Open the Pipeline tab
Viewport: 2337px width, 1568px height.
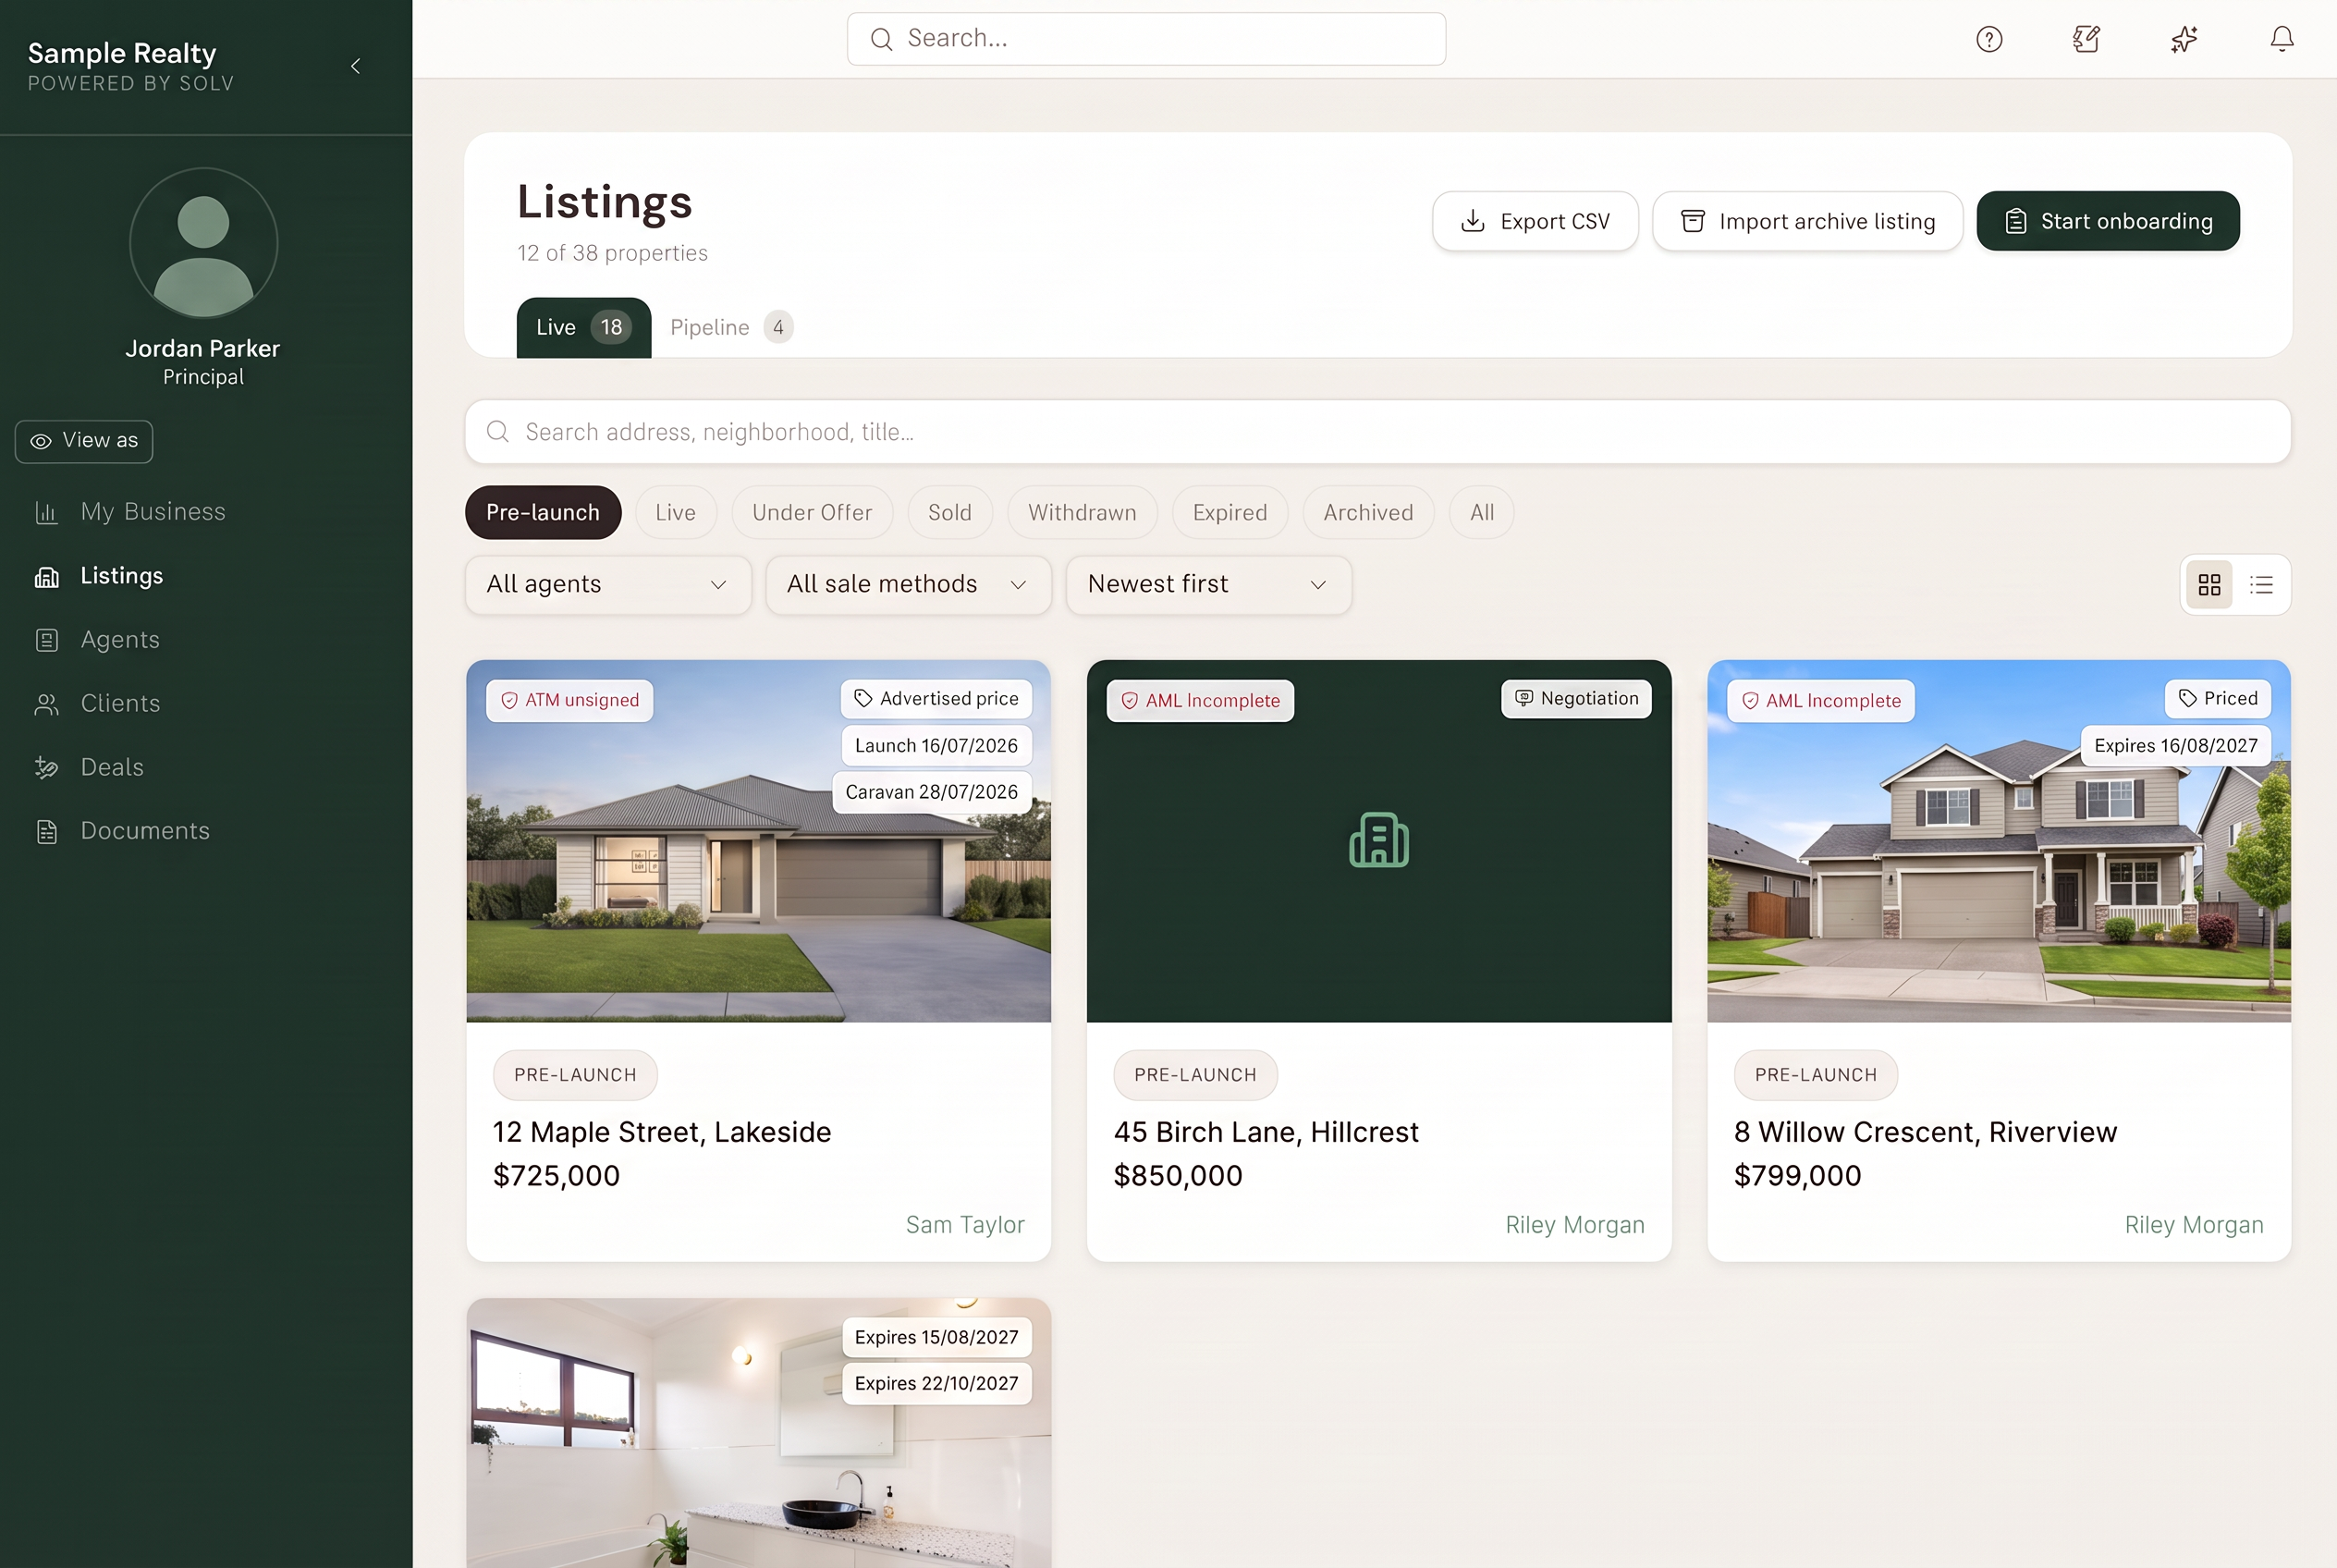click(731, 327)
